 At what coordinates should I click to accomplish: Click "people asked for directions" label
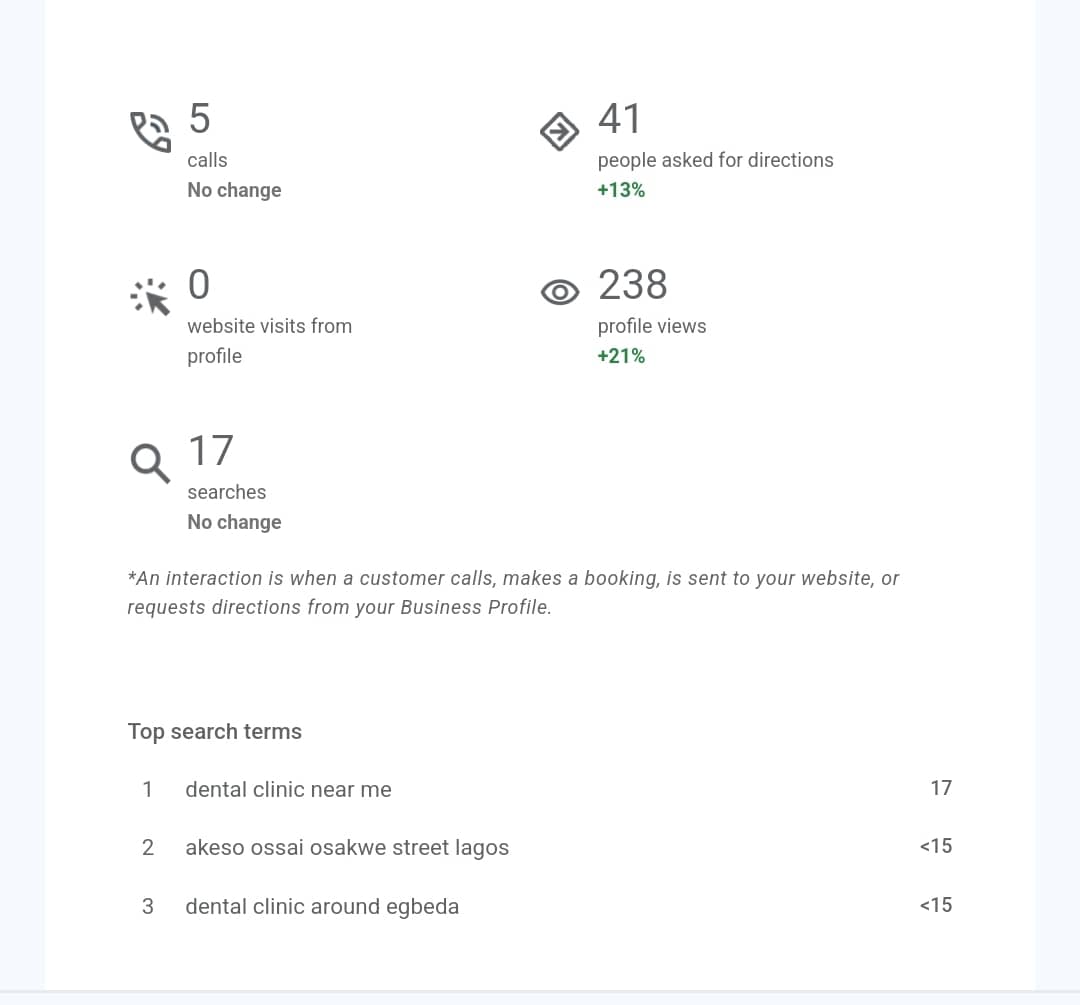point(715,160)
